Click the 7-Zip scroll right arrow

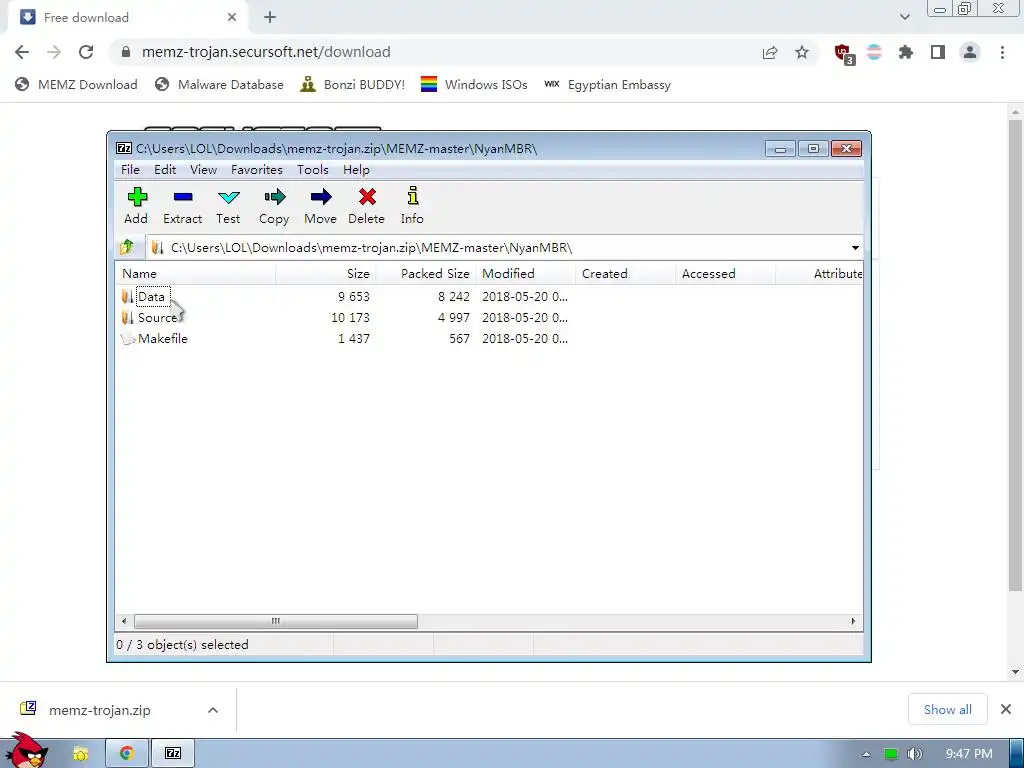point(853,621)
